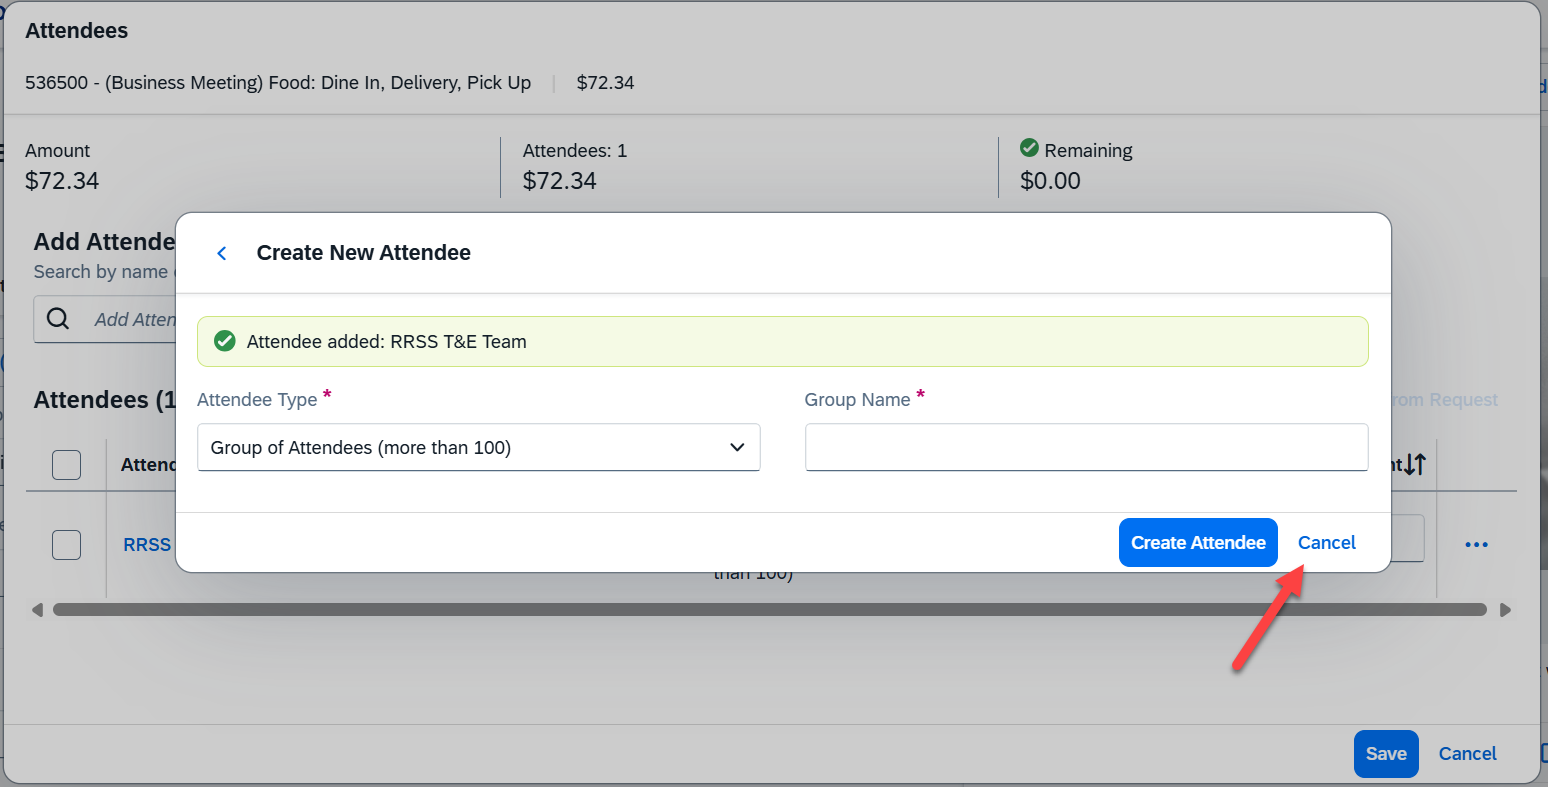This screenshot has width=1548, height=787.
Task: Click the Remaining $0.00 value
Action: 1050,181
